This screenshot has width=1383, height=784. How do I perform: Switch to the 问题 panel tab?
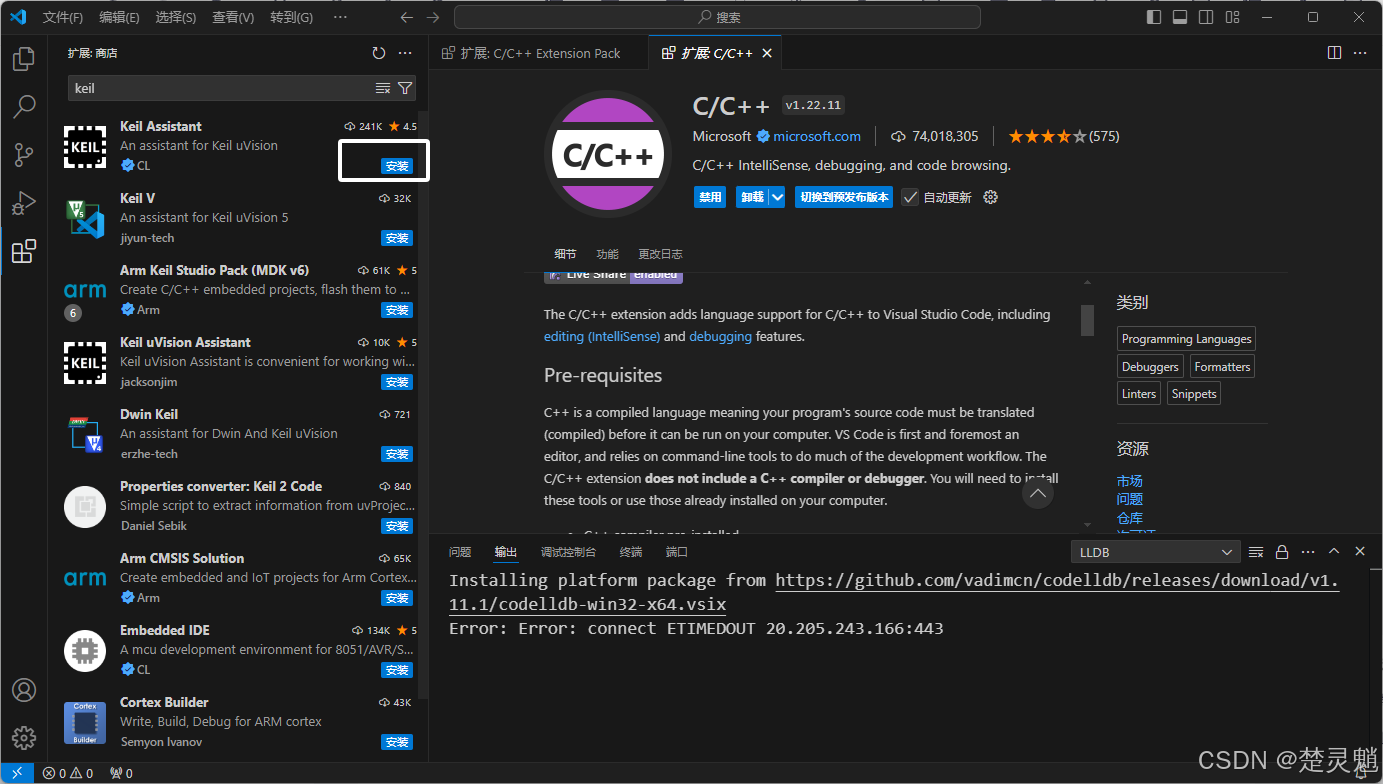(x=460, y=552)
